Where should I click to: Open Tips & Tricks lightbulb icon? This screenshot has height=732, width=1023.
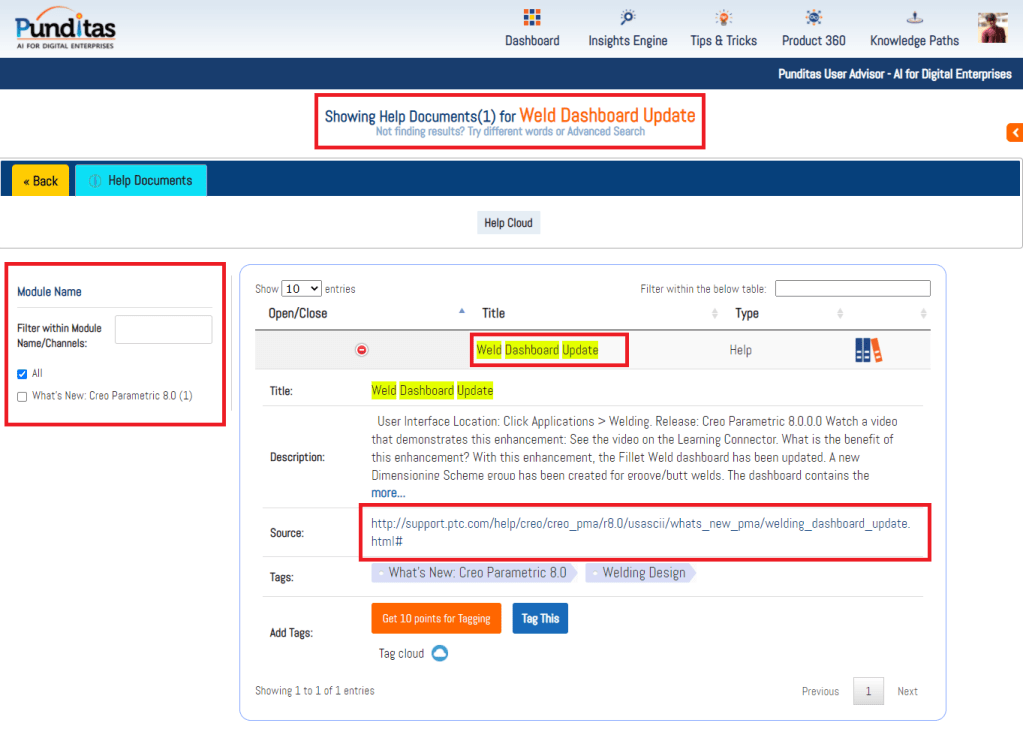coord(723,18)
